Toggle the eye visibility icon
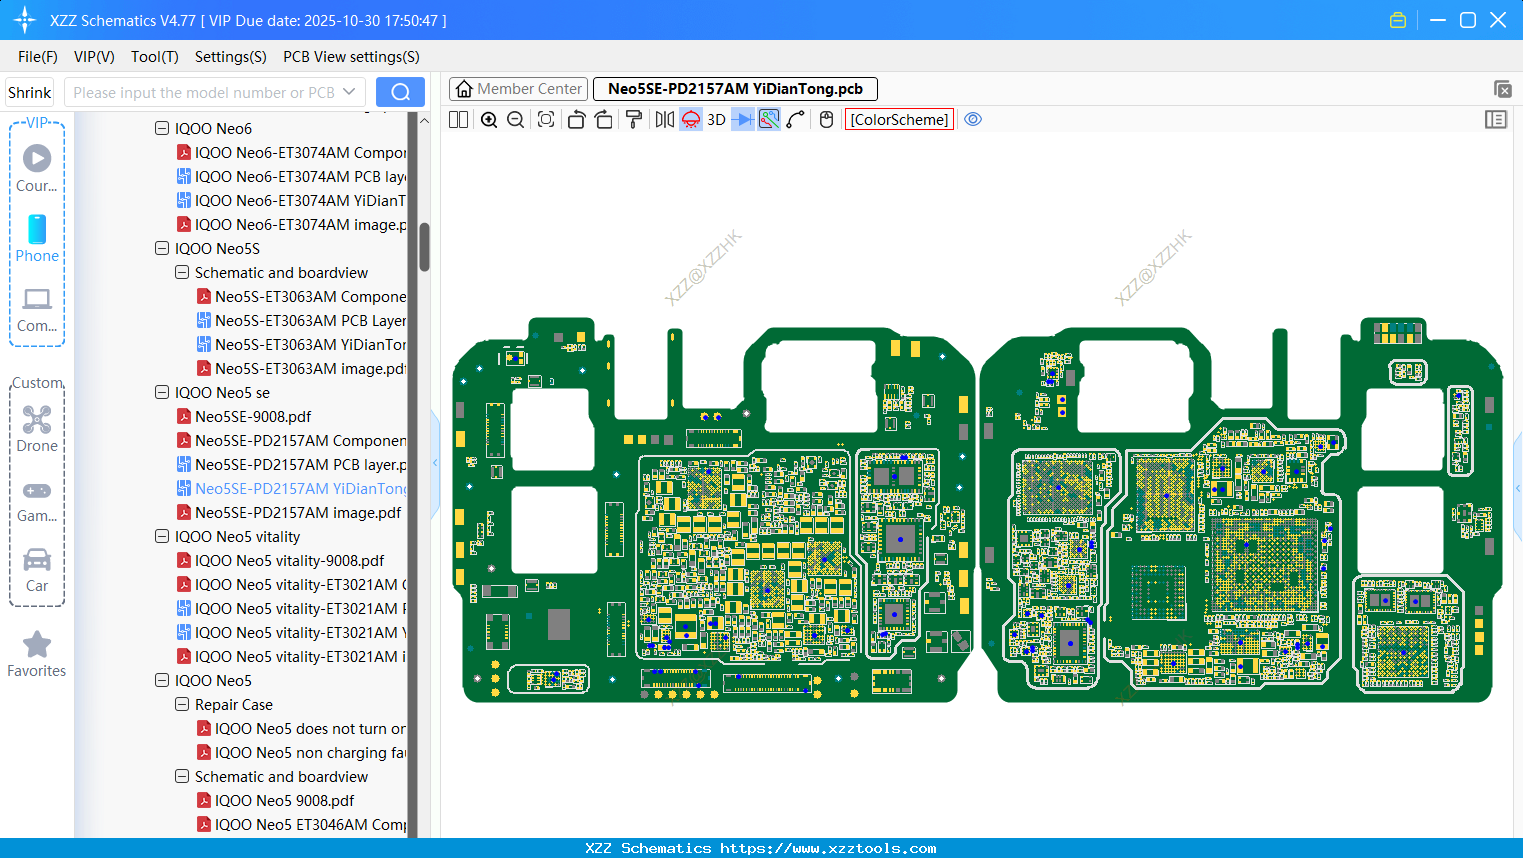The height and width of the screenshot is (858, 1523). 973,120
